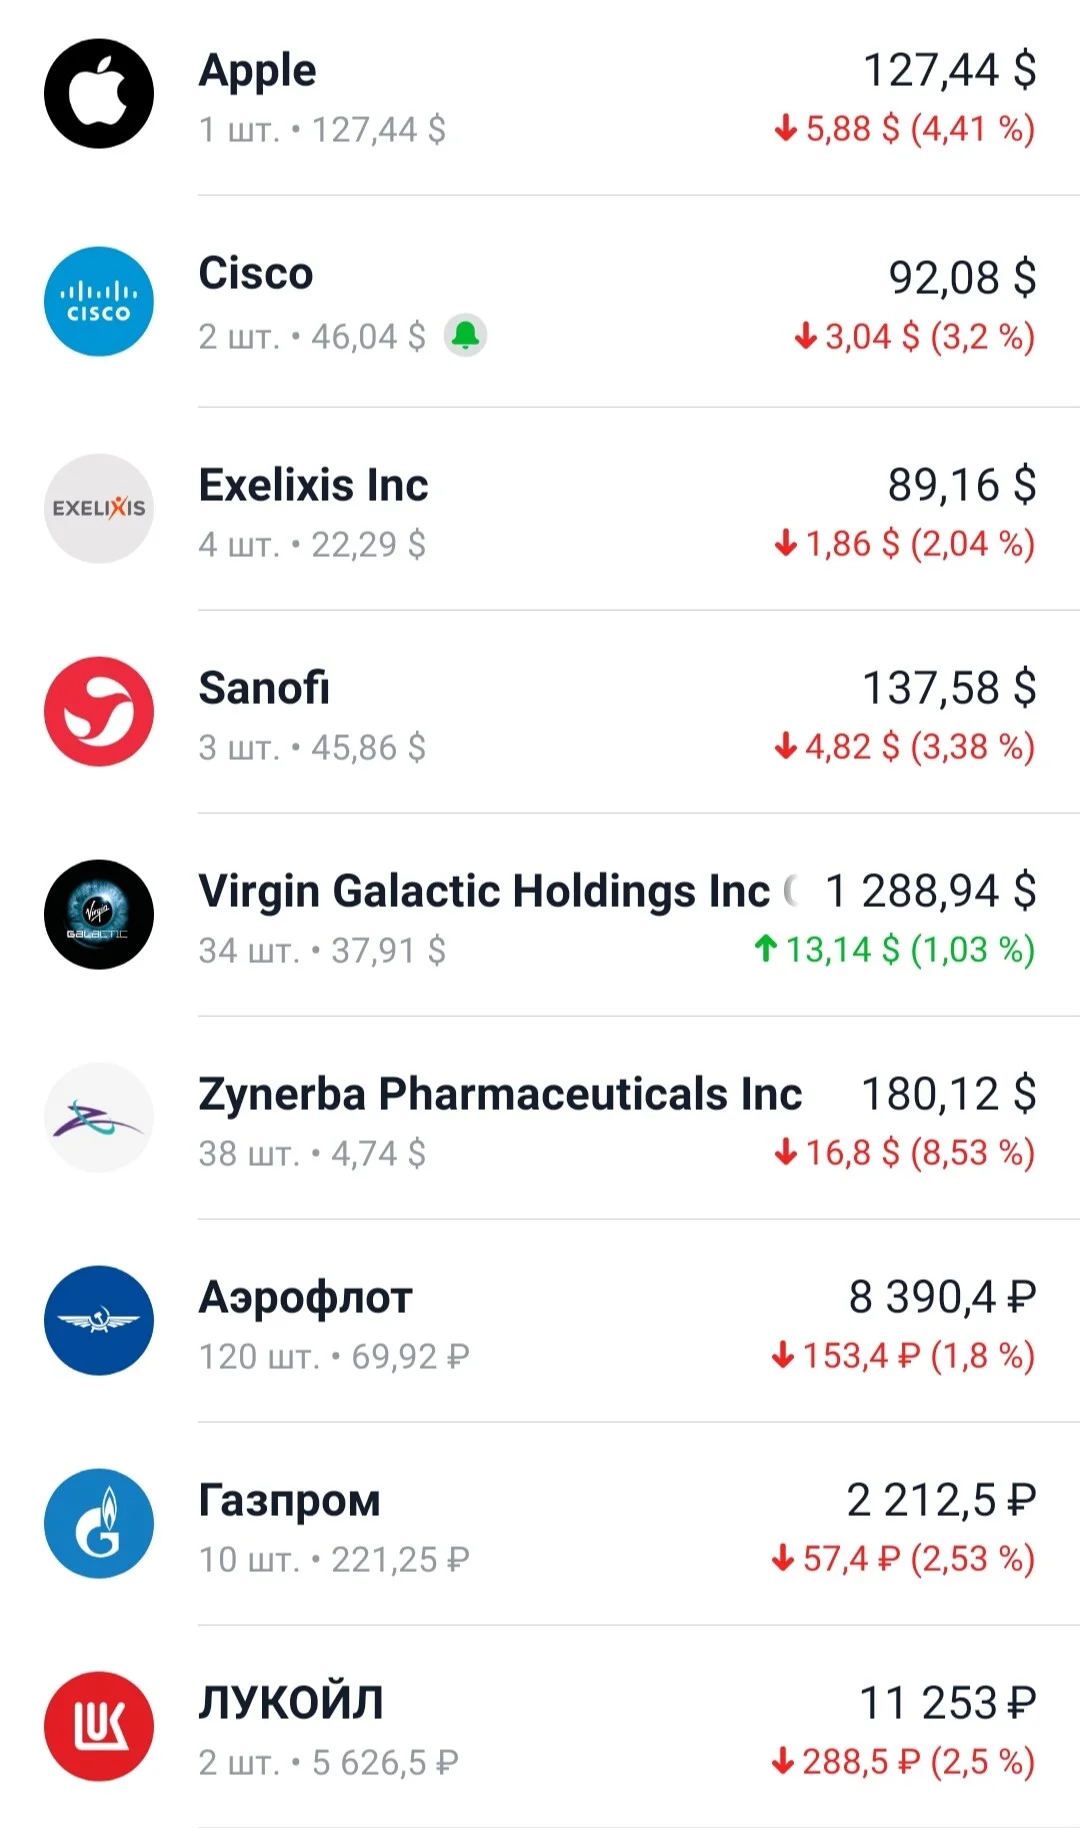
Task: Open the Exelixis Inc position title
Action: 313,485
